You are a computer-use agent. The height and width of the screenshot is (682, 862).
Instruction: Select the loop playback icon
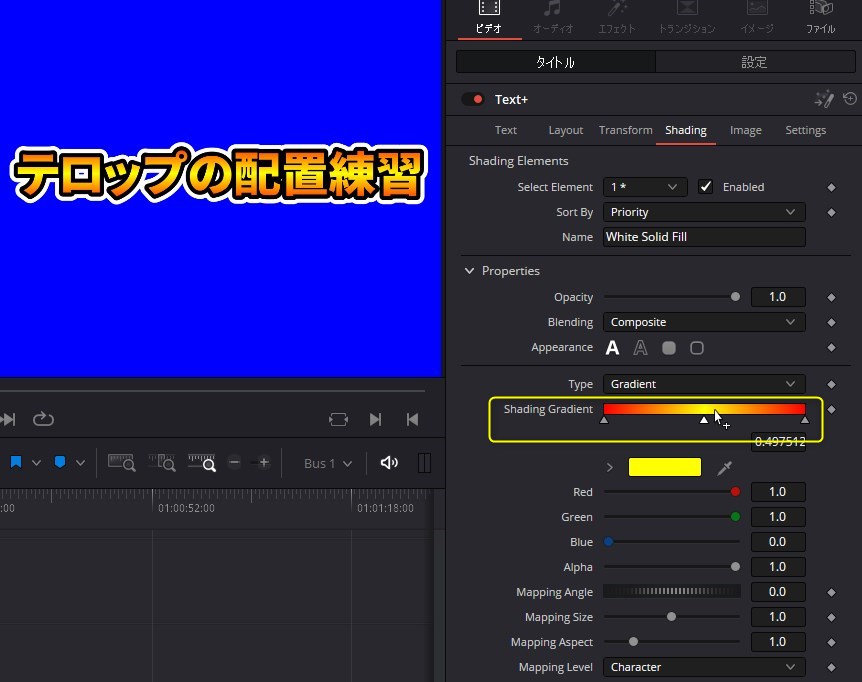[x=43, y=419]
